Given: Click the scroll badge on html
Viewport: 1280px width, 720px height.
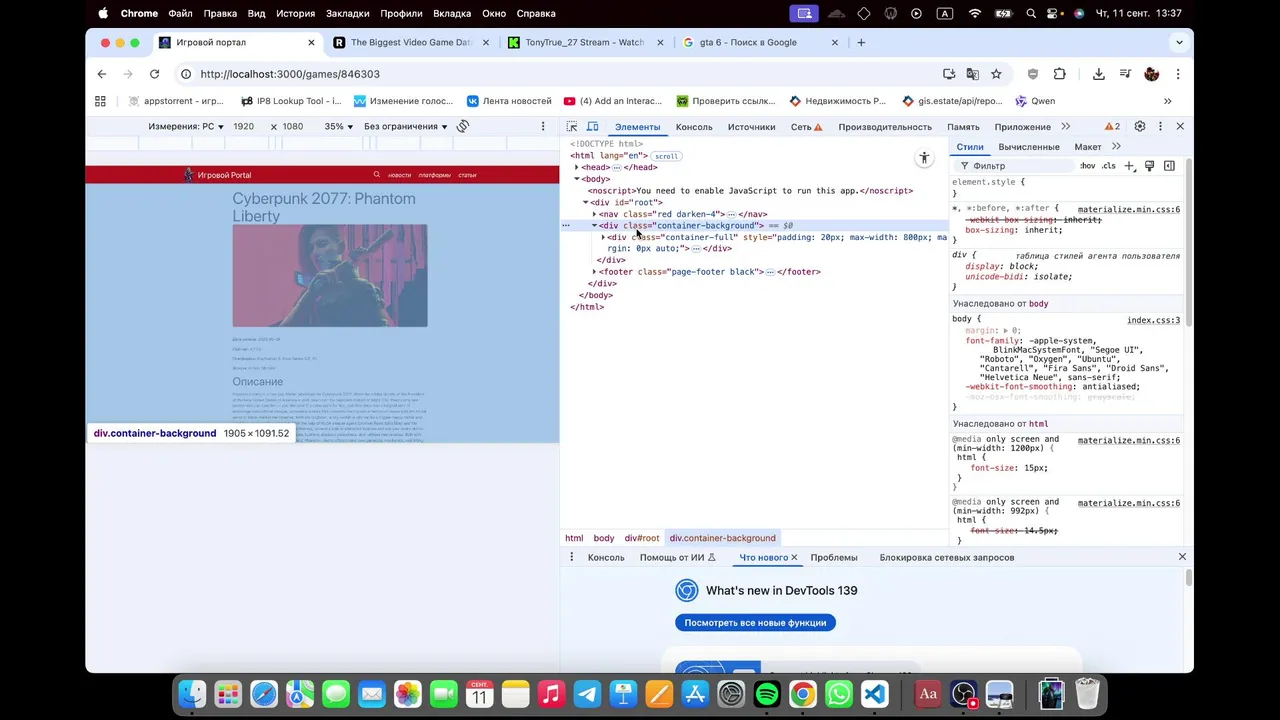Looking at the screenshot, I should pos(666,156).
